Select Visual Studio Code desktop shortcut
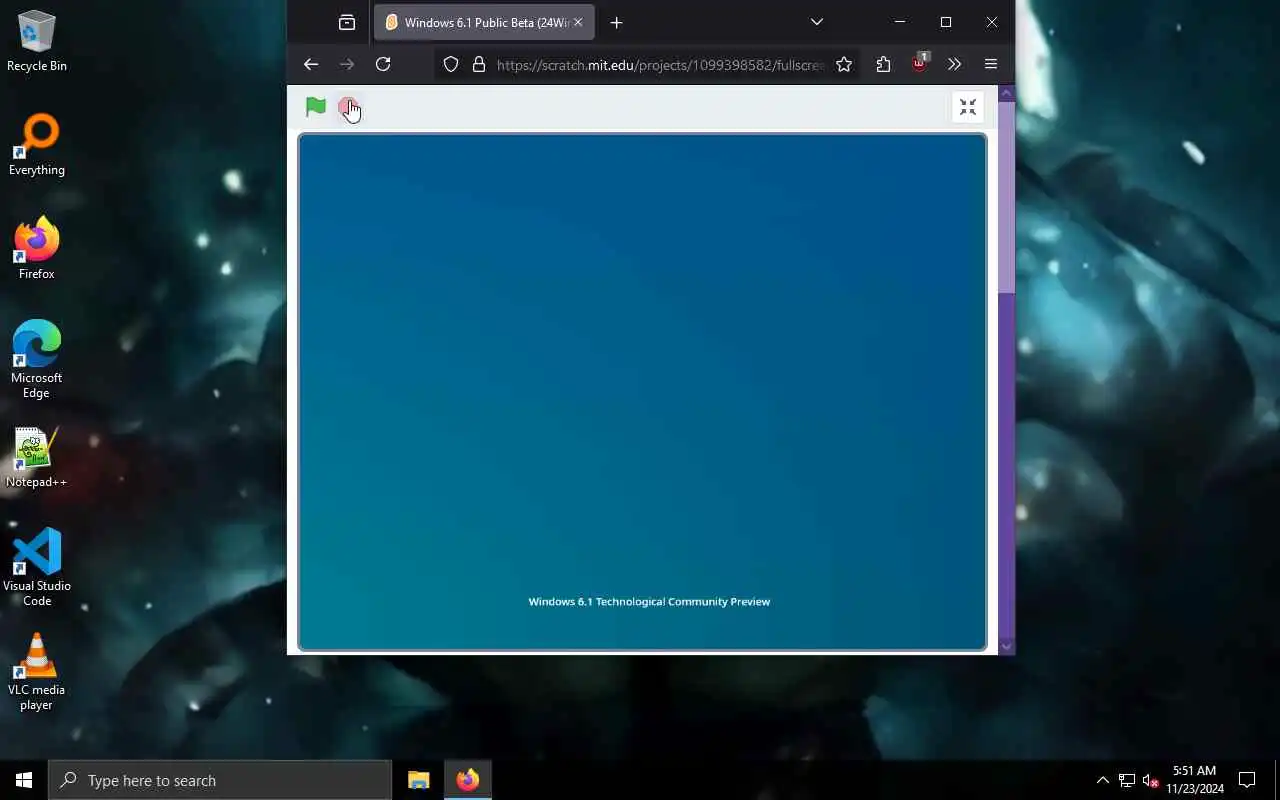1280x800 pixels. pos(37,567)
